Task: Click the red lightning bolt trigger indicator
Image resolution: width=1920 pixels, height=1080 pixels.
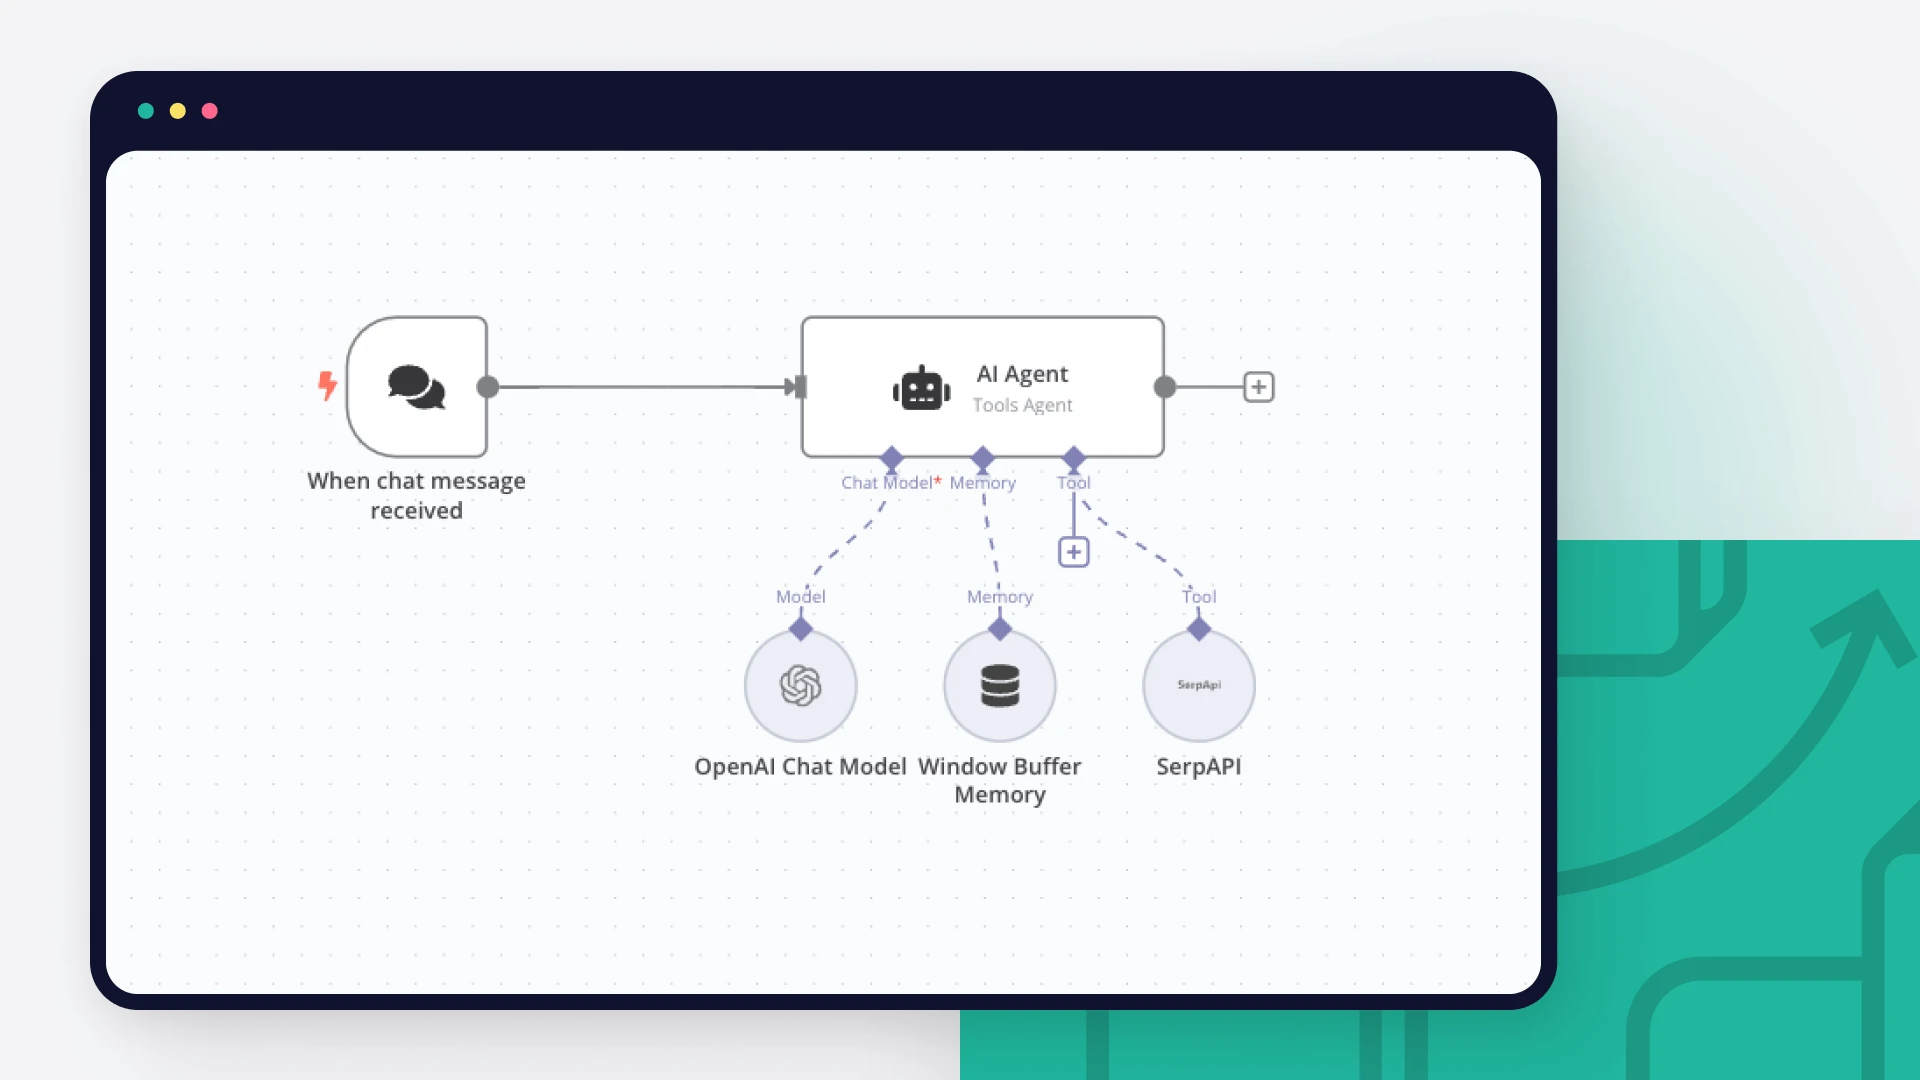Action: (327, 385)
